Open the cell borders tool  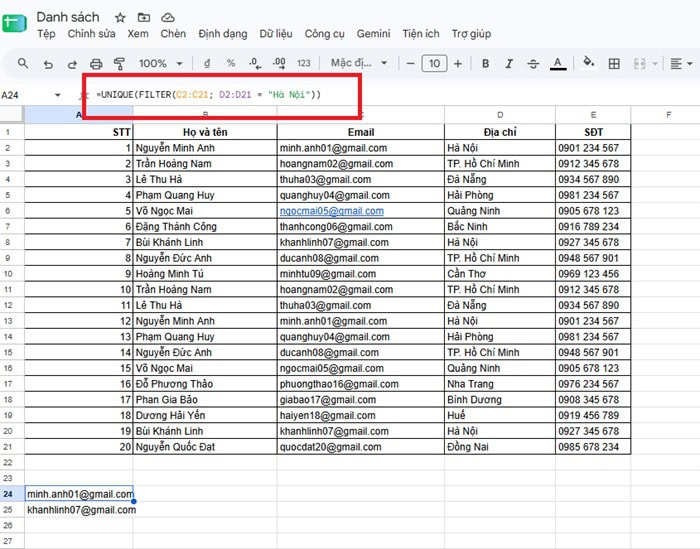614,63
